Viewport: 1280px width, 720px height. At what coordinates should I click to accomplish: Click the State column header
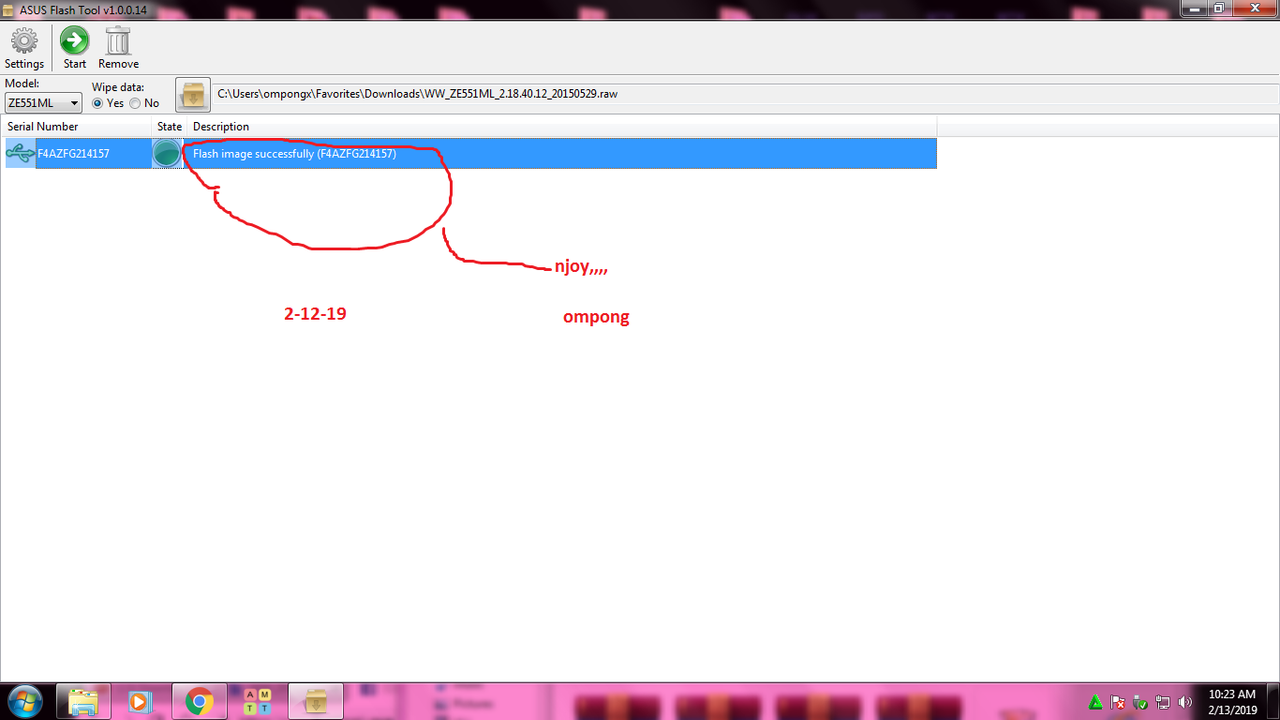click(169, 127)
